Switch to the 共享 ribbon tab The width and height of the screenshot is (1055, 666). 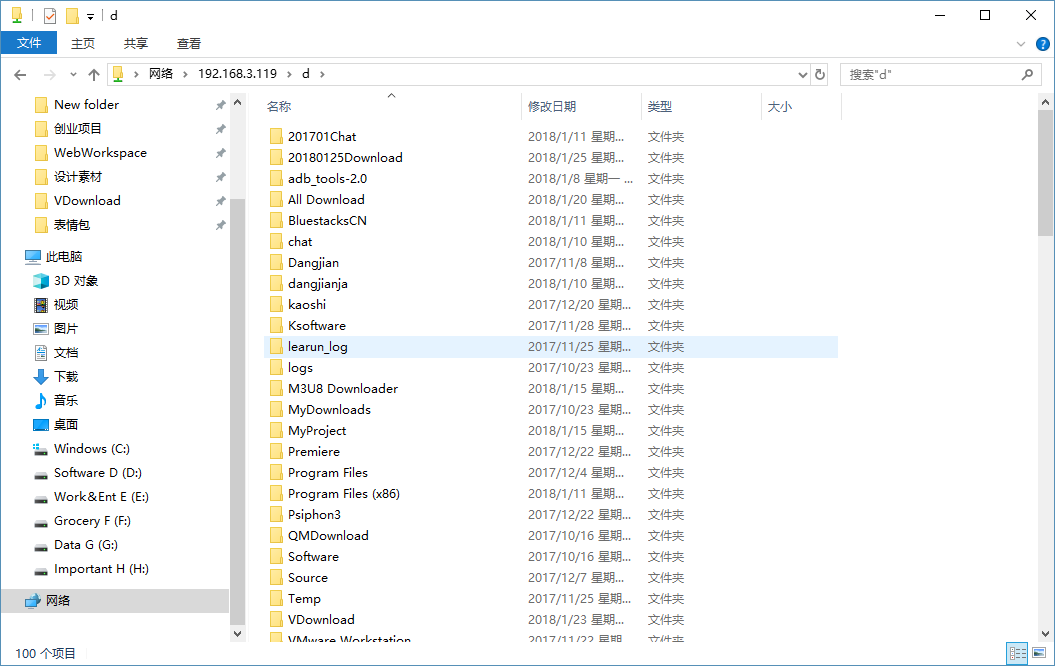click(135, 43)
